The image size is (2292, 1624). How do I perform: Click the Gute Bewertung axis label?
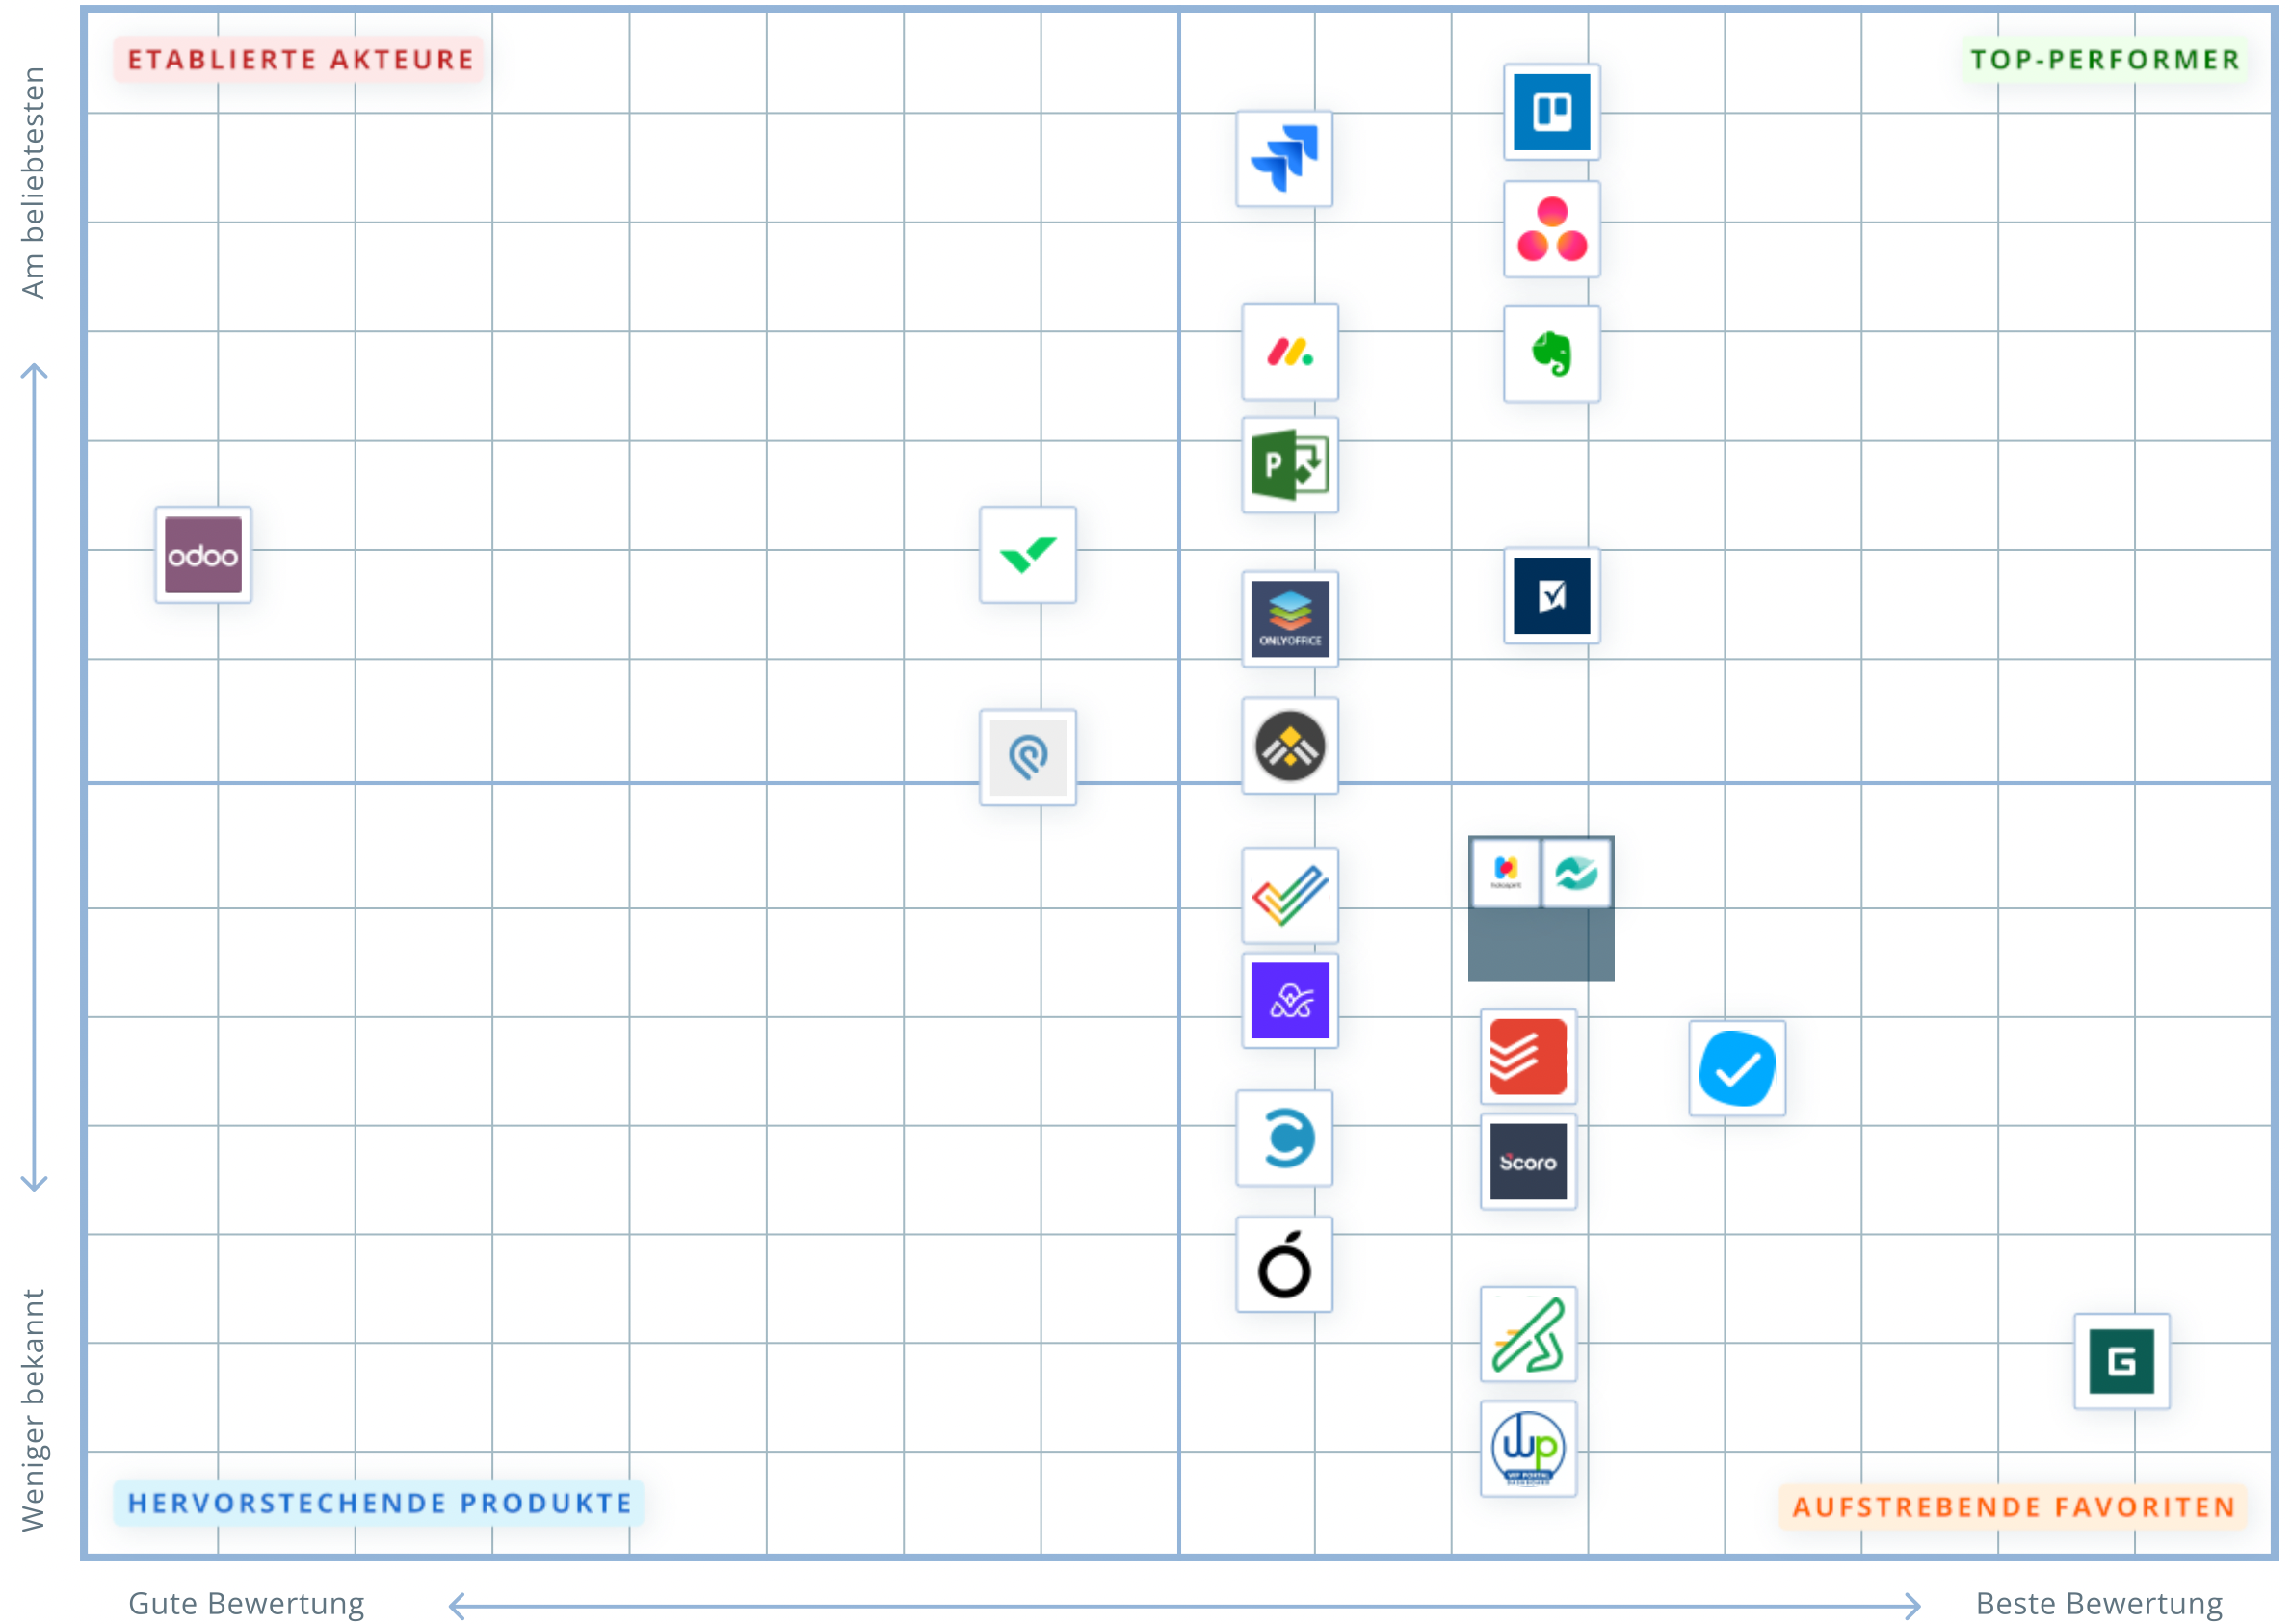pos(247,1603)
